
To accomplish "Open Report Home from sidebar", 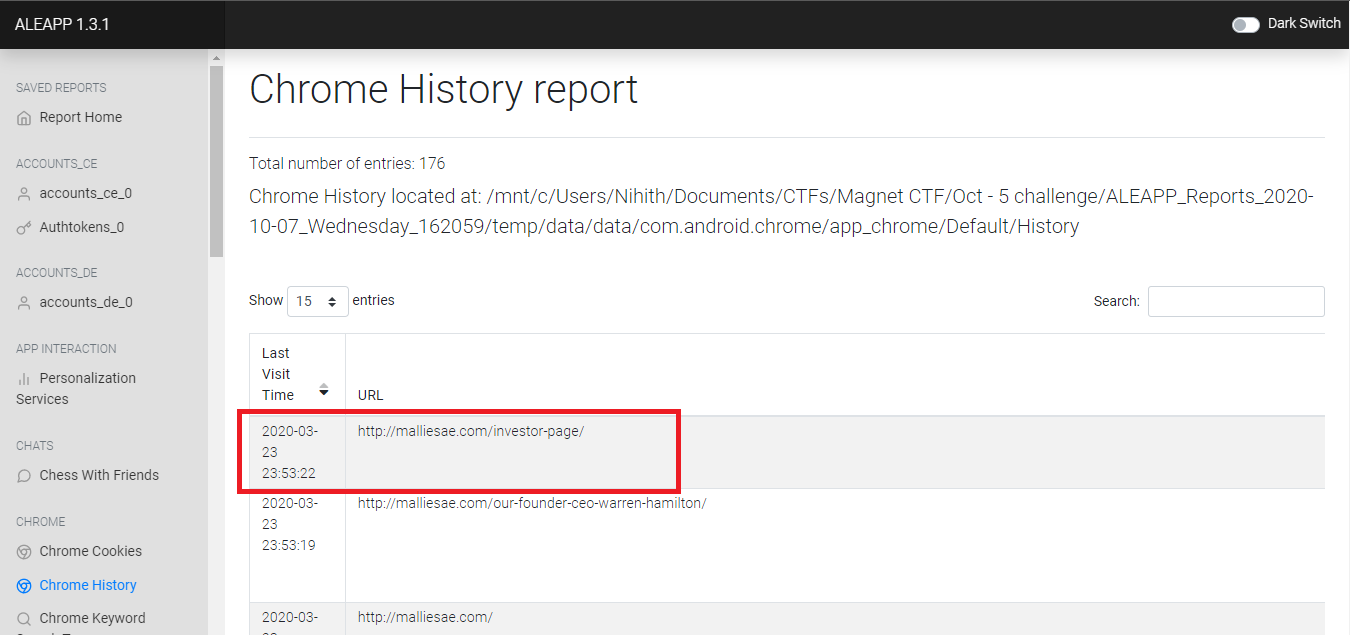I will pos(80,117).
